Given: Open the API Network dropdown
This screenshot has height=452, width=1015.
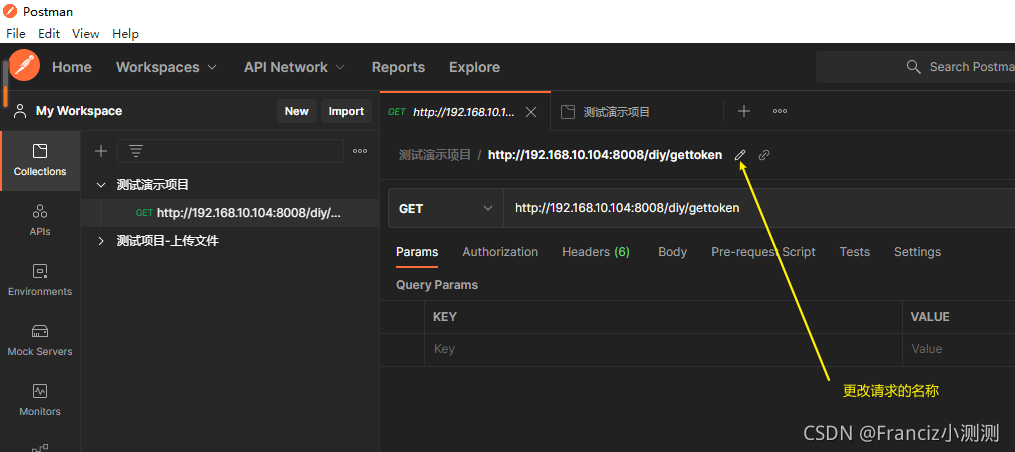Looking at the screenshot, I should 295,67.
